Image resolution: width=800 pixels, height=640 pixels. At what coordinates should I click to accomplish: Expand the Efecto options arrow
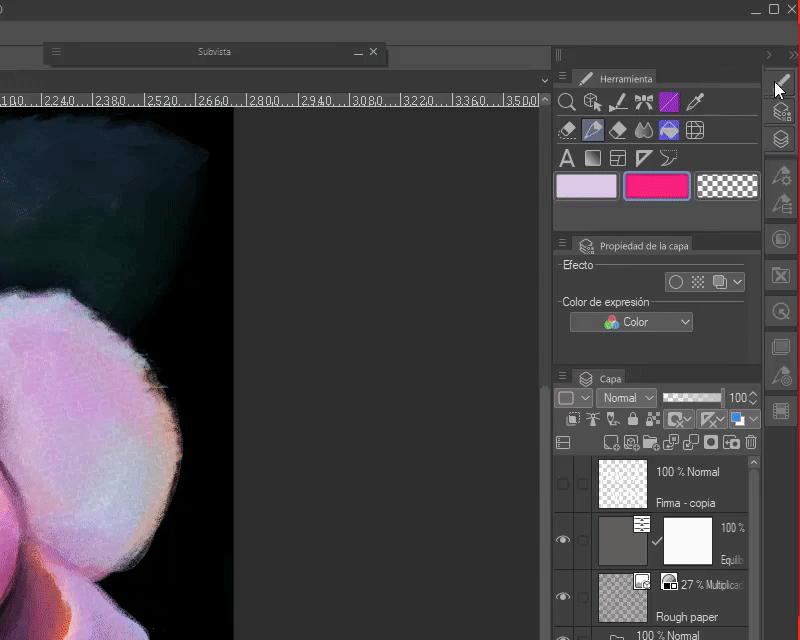tap(737, 282)
